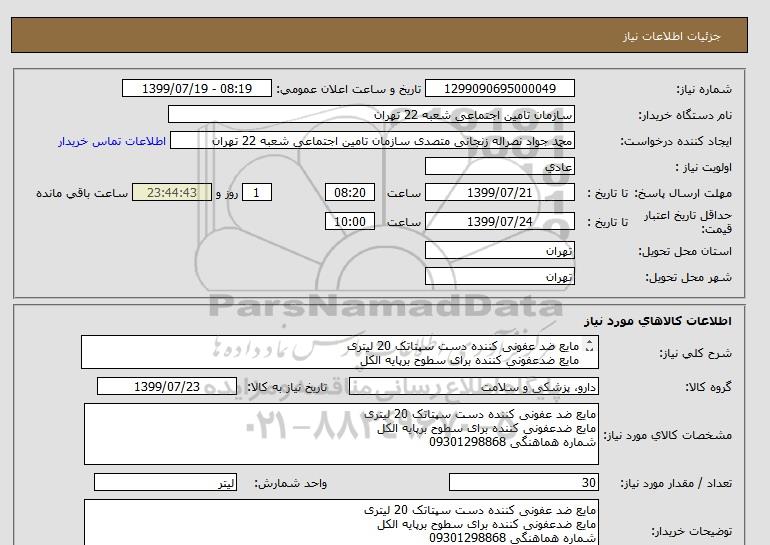Click the label ساعت باقی مانده

tap(82, 193)
